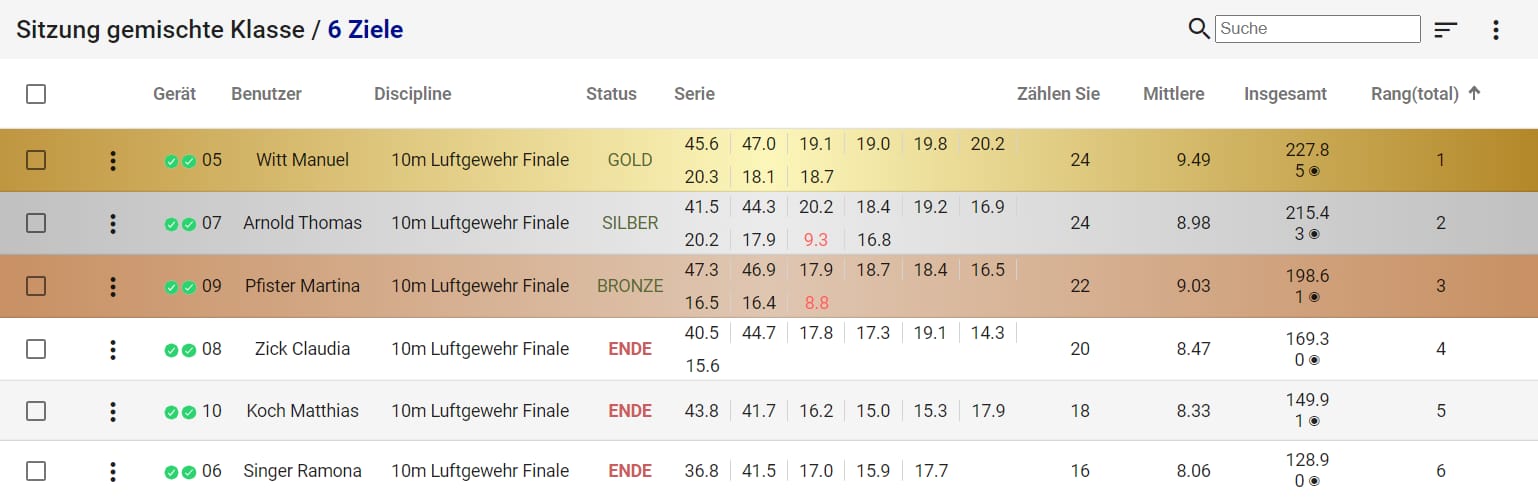The image size is (1538, 497).
Task: Open row options for Singer Ramona
Action: pyautogui.click(x=113, y=471)
